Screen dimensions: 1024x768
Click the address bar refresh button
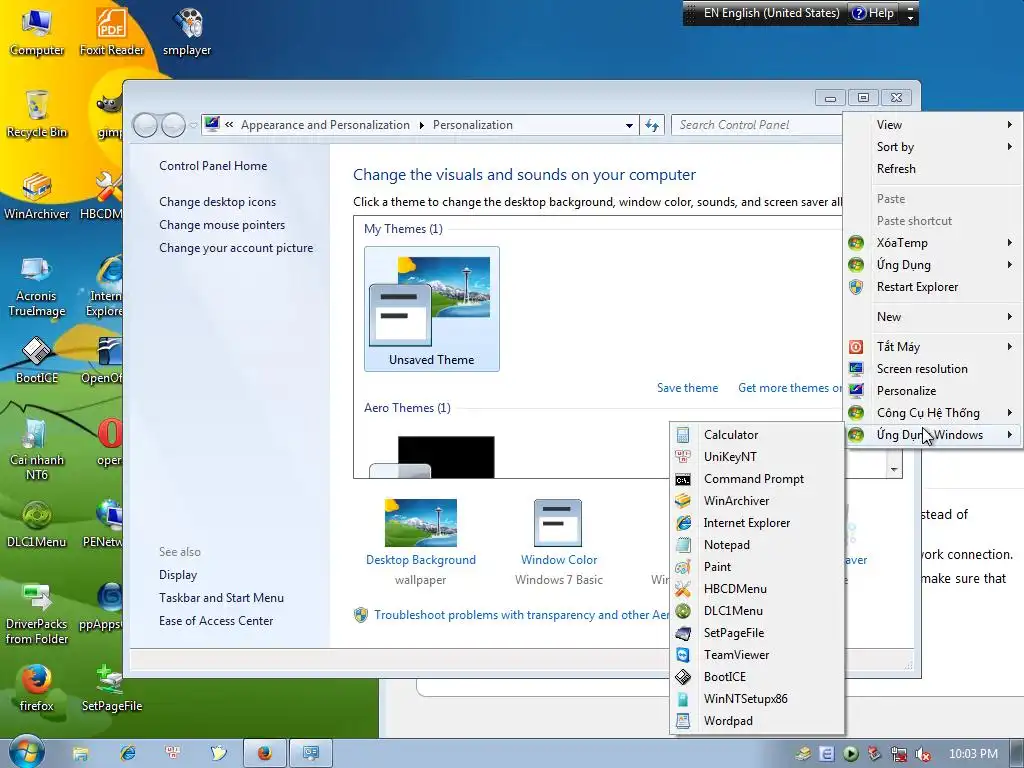click(652, 125)
